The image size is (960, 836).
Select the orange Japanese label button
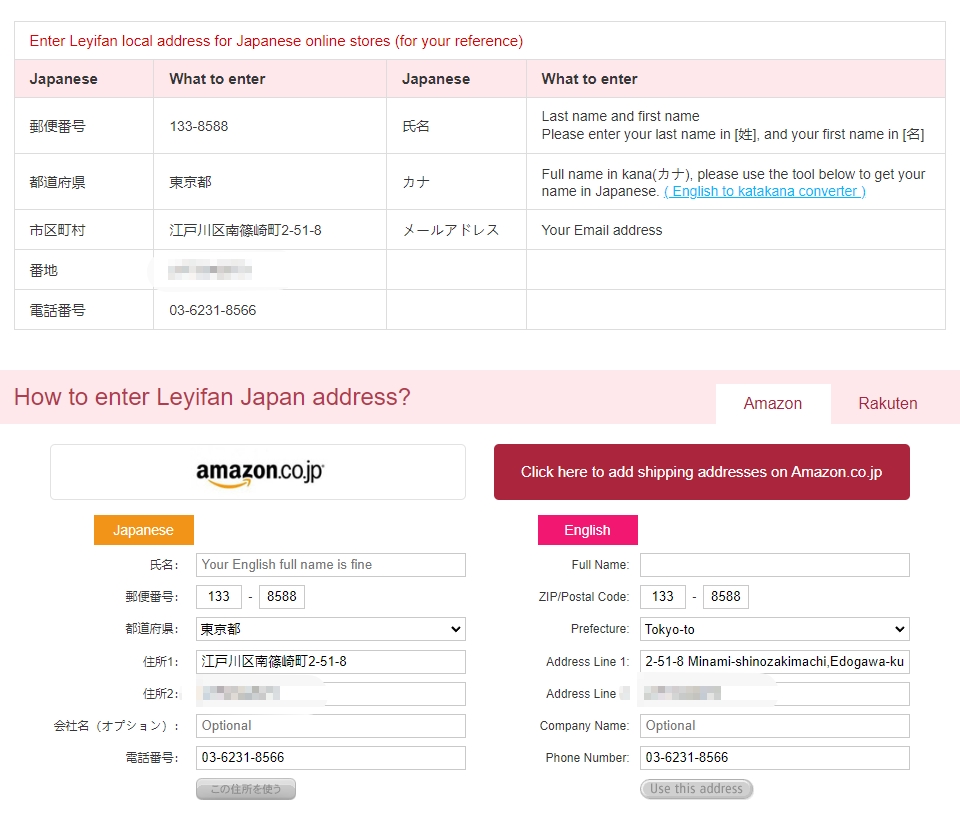click(144, 530)
